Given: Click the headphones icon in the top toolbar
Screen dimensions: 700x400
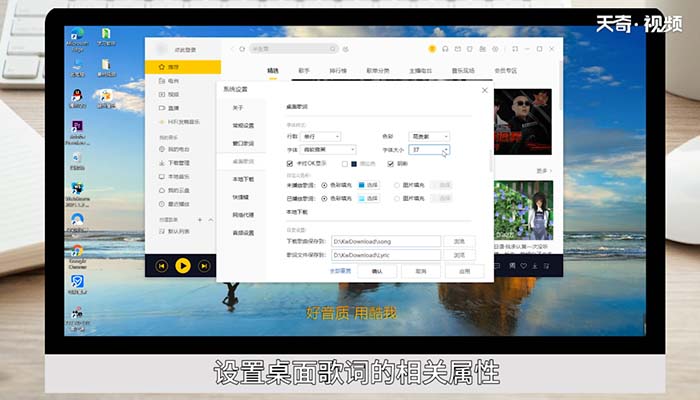Looking at the screenshot, I should (x=445, y=49).
